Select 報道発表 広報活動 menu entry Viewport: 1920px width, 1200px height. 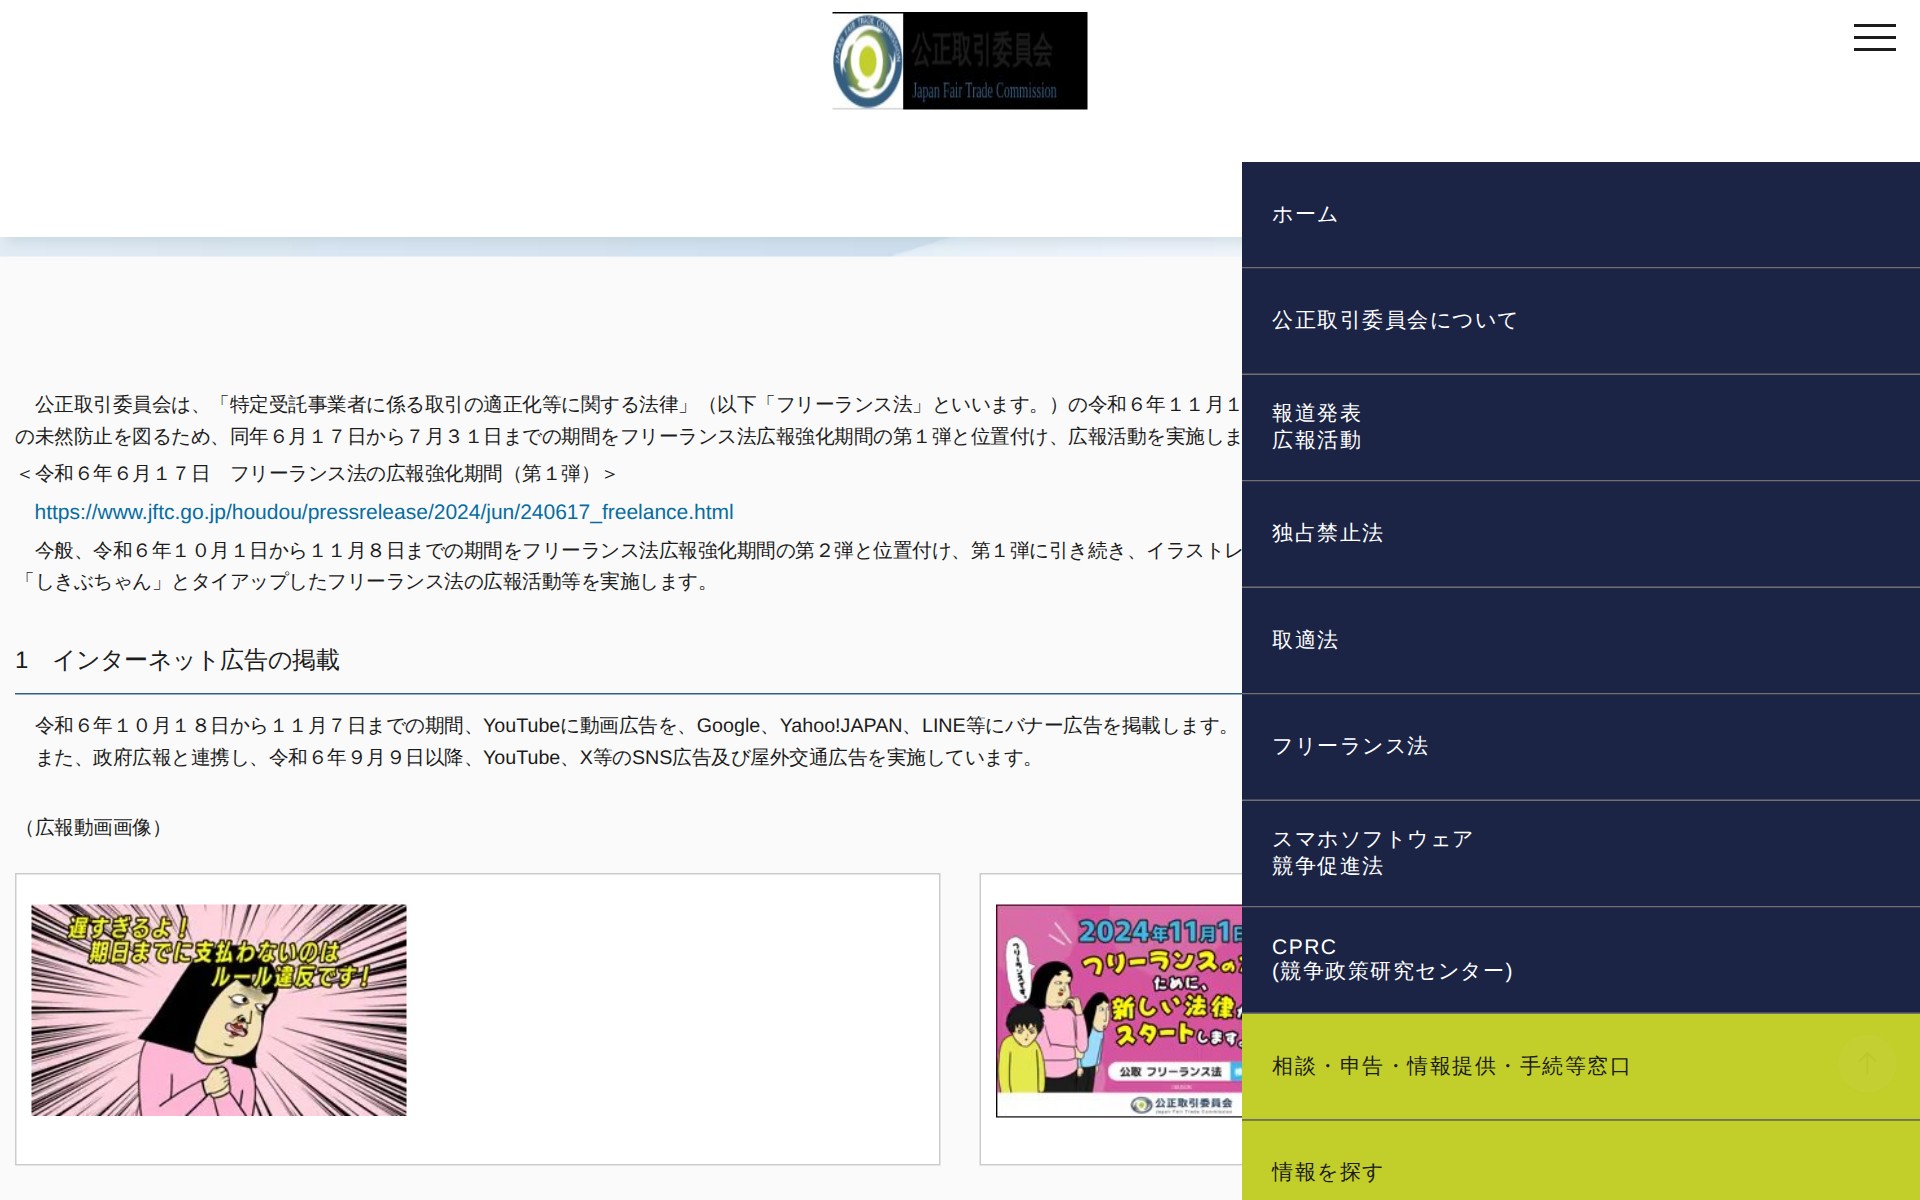[1316, 427]
